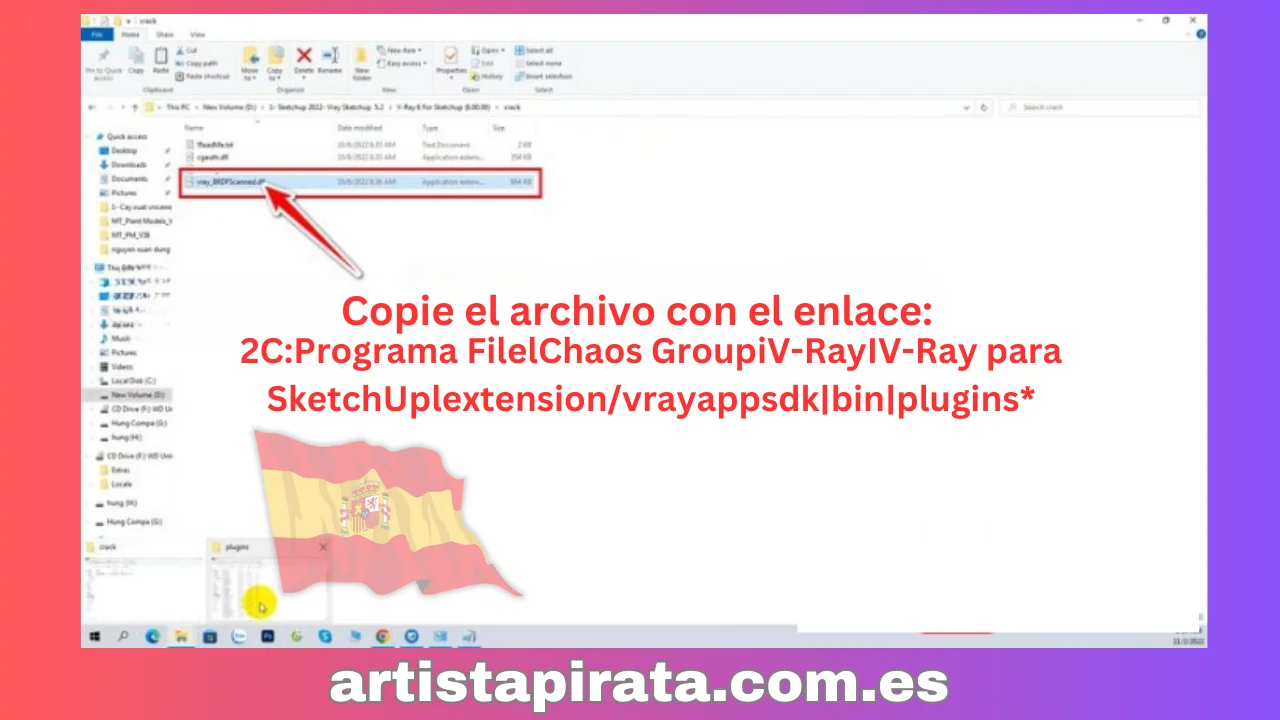1280x720 pixels.
Task: Select the Locale folder in the sidebar
Action: click(x=118, y=484)
